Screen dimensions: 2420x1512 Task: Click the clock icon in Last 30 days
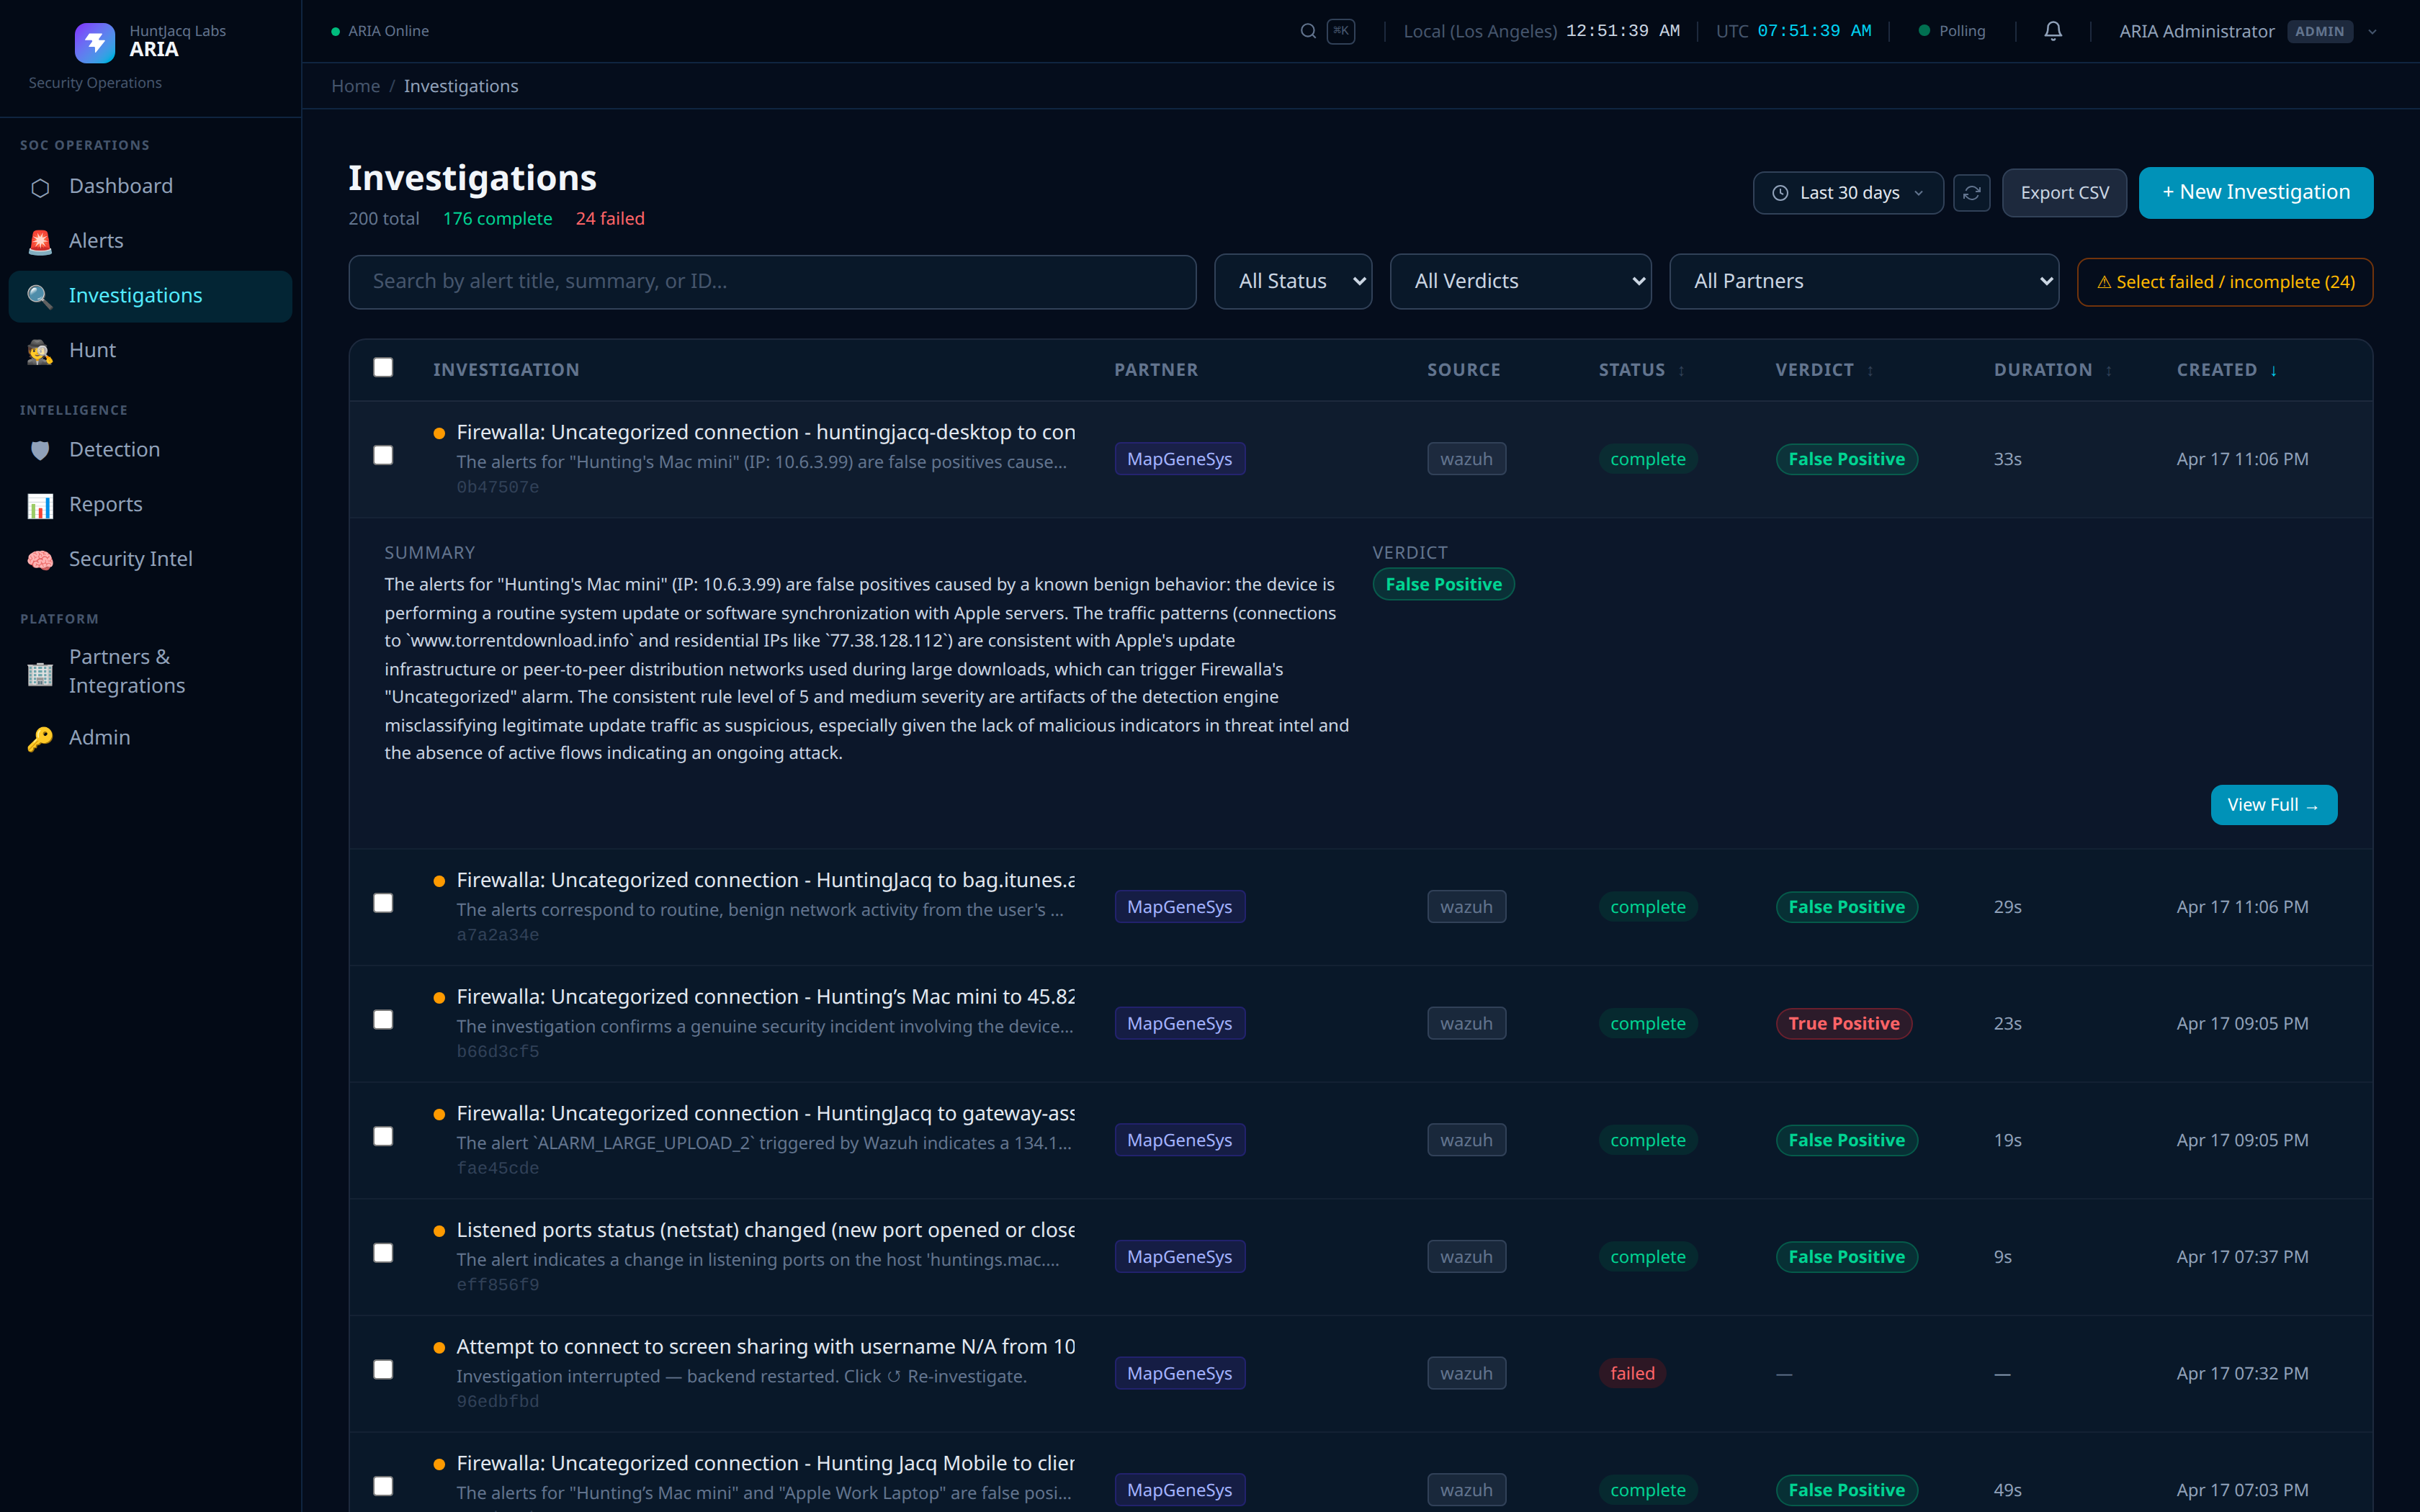pyautogui.click(x=1780, y=193)
